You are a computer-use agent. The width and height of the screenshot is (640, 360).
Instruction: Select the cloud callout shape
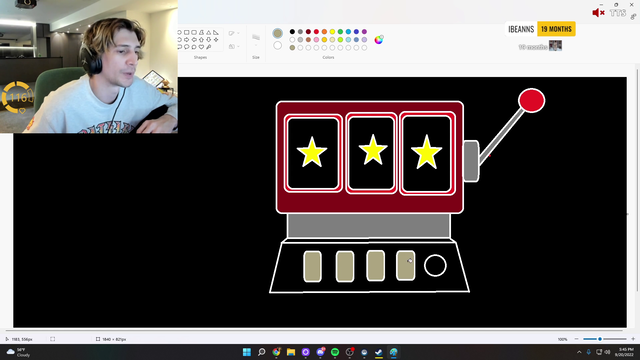point(194,47)
